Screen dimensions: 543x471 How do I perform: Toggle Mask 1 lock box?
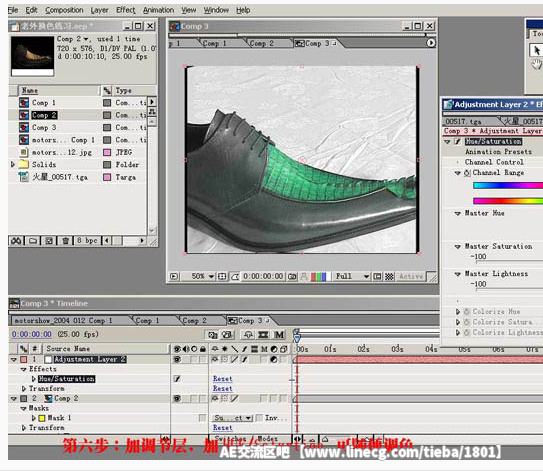(203, 418)
